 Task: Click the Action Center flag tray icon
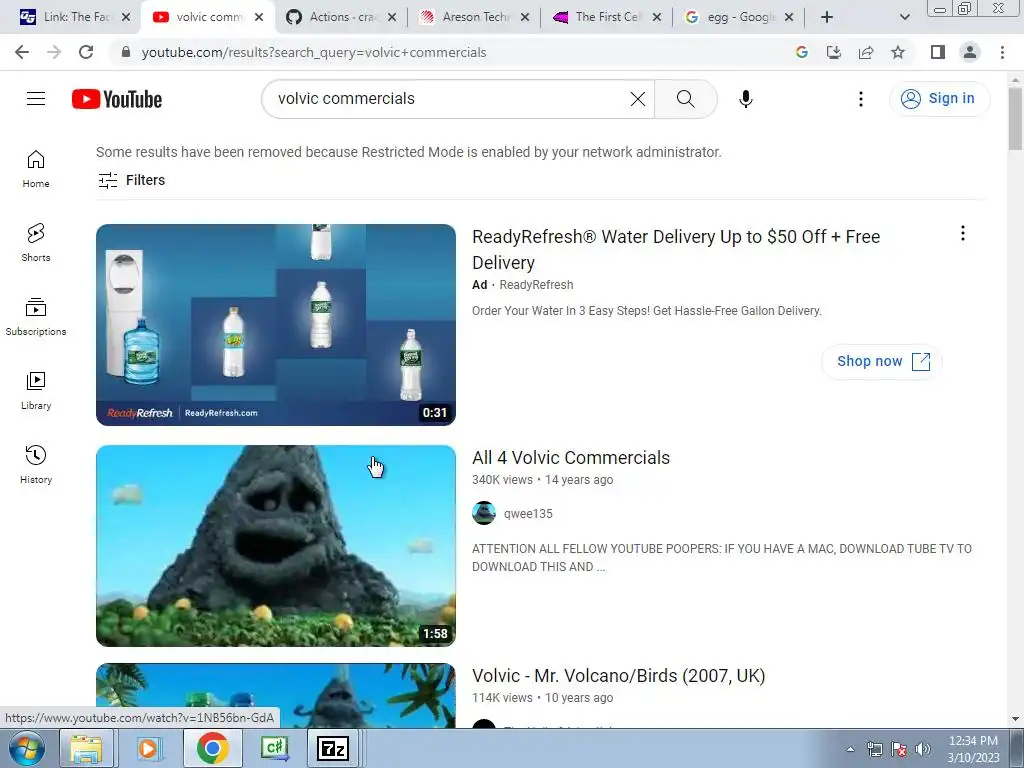(x=899, y=749)
